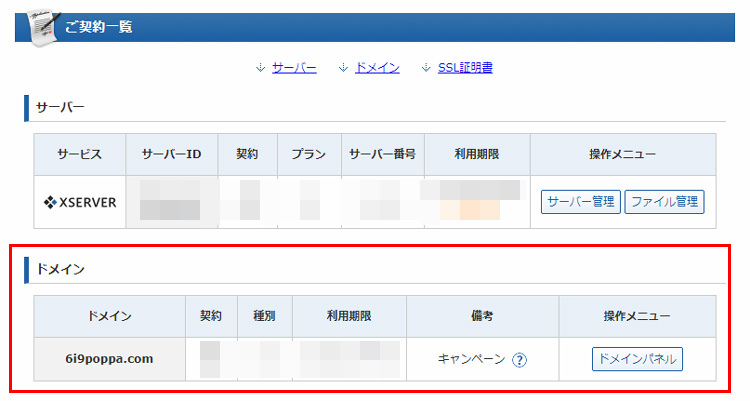The height and width of the screenshot is (401, 750).
Task: Click the 備考 column header
Action: click(482, 316)
